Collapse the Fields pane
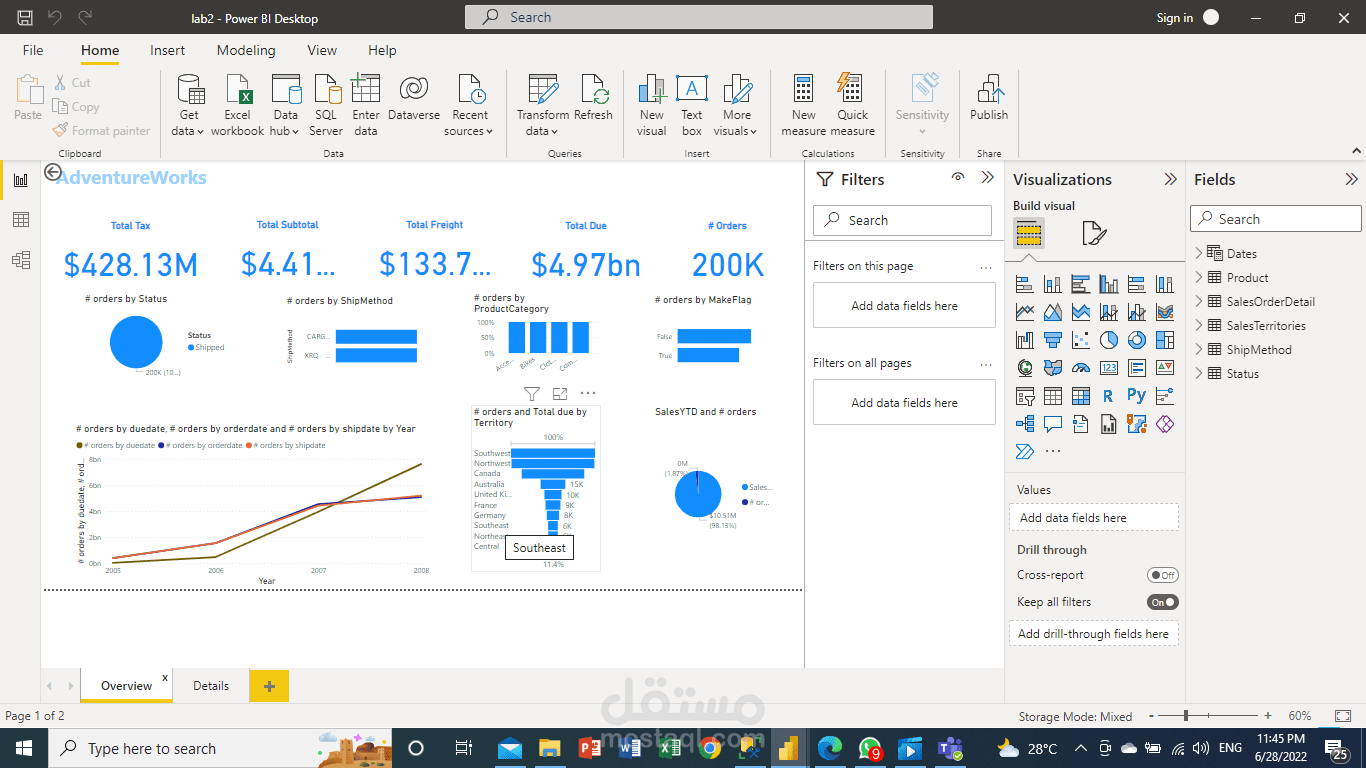The height and width of the screenshot is (768, 1366). click(x=1351, y=179)
